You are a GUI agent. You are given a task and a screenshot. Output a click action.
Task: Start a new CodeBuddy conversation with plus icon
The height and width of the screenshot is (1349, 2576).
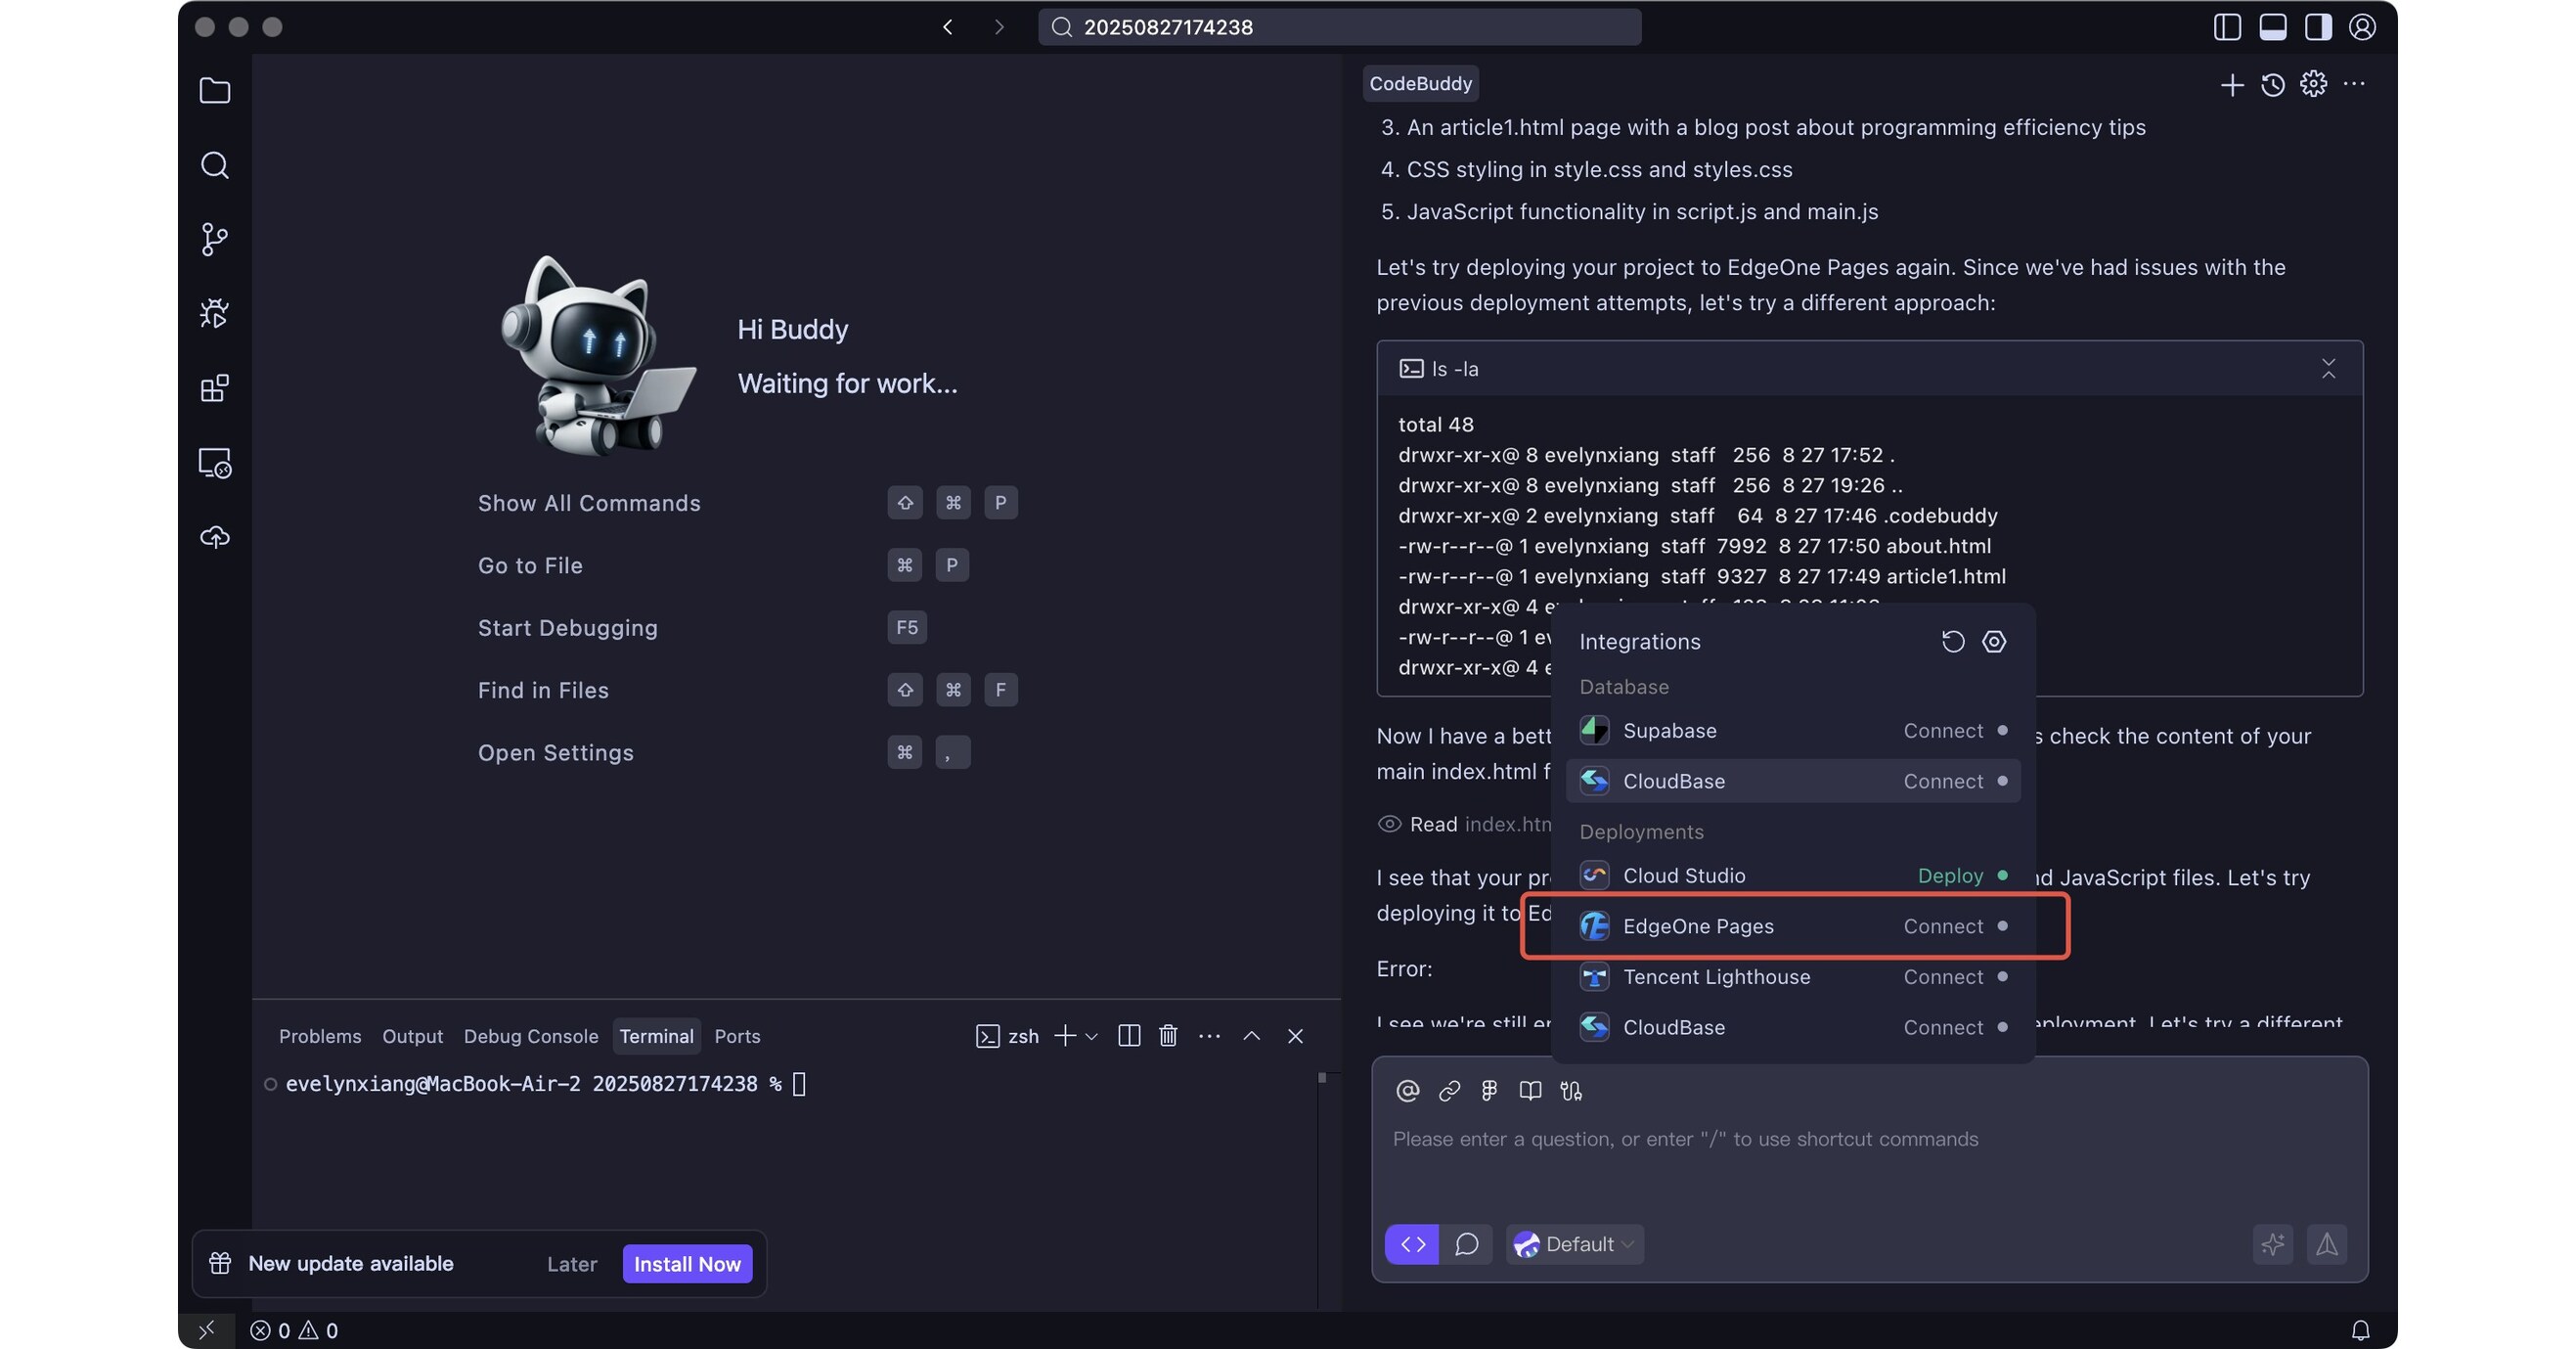[2232, 85]
